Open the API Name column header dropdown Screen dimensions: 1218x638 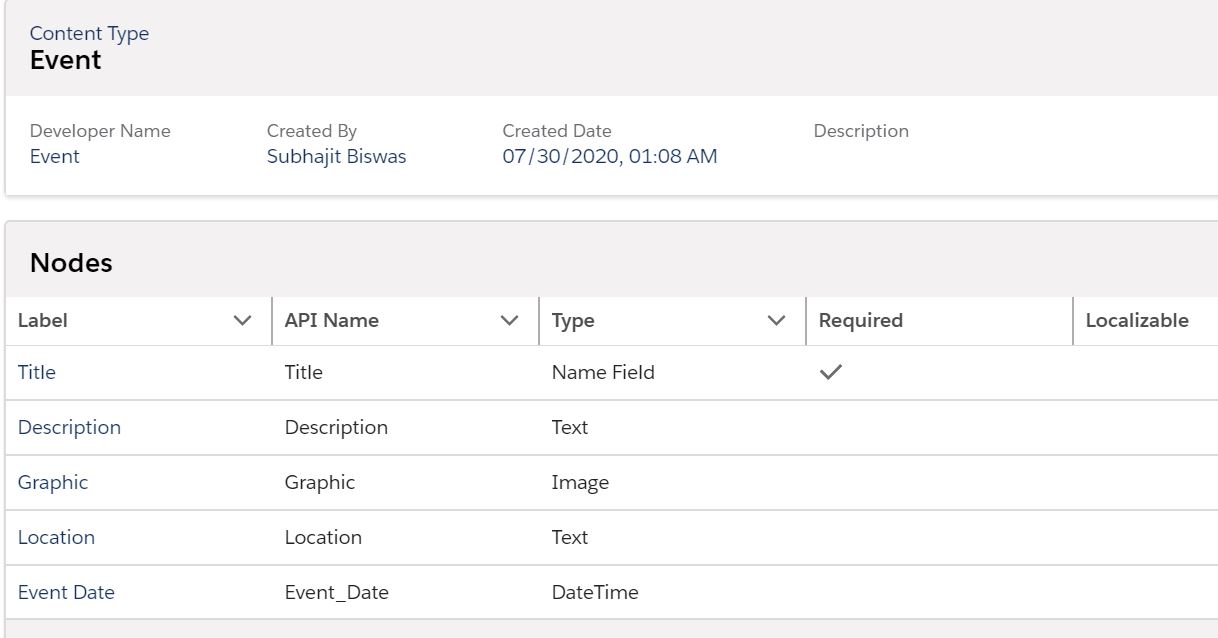pos(509,320)
